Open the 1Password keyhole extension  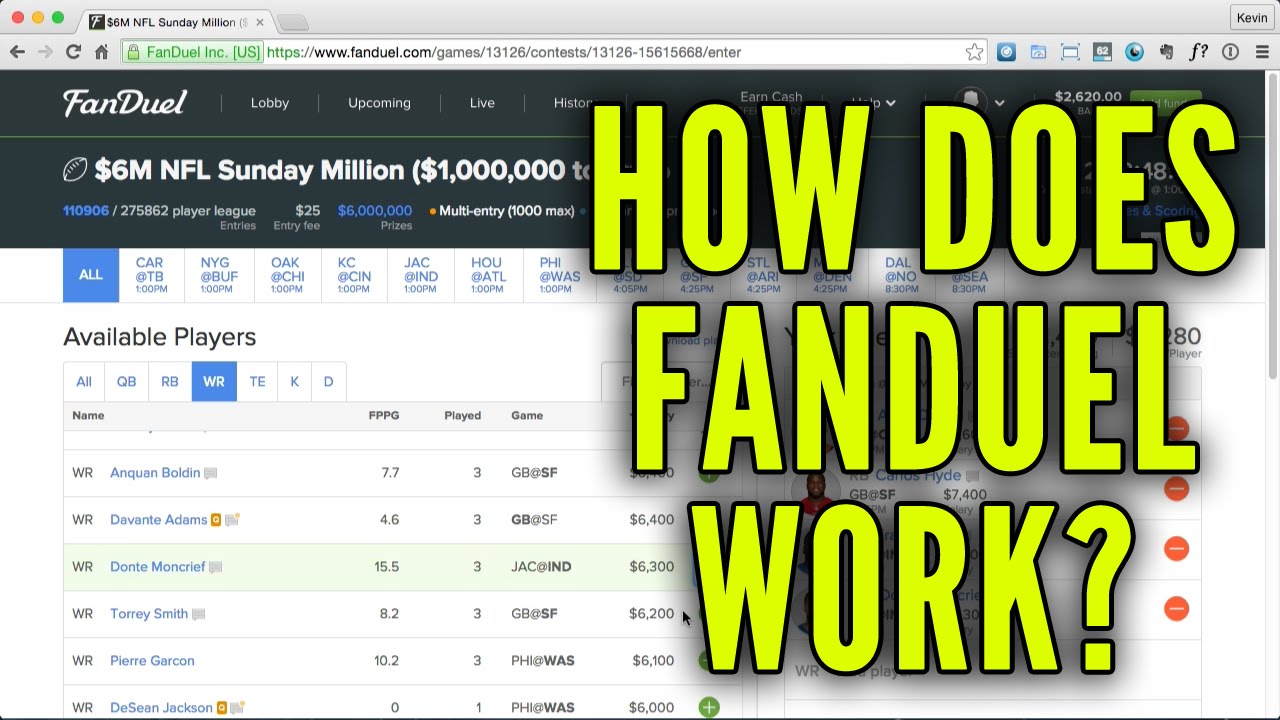click(1231, 52)
